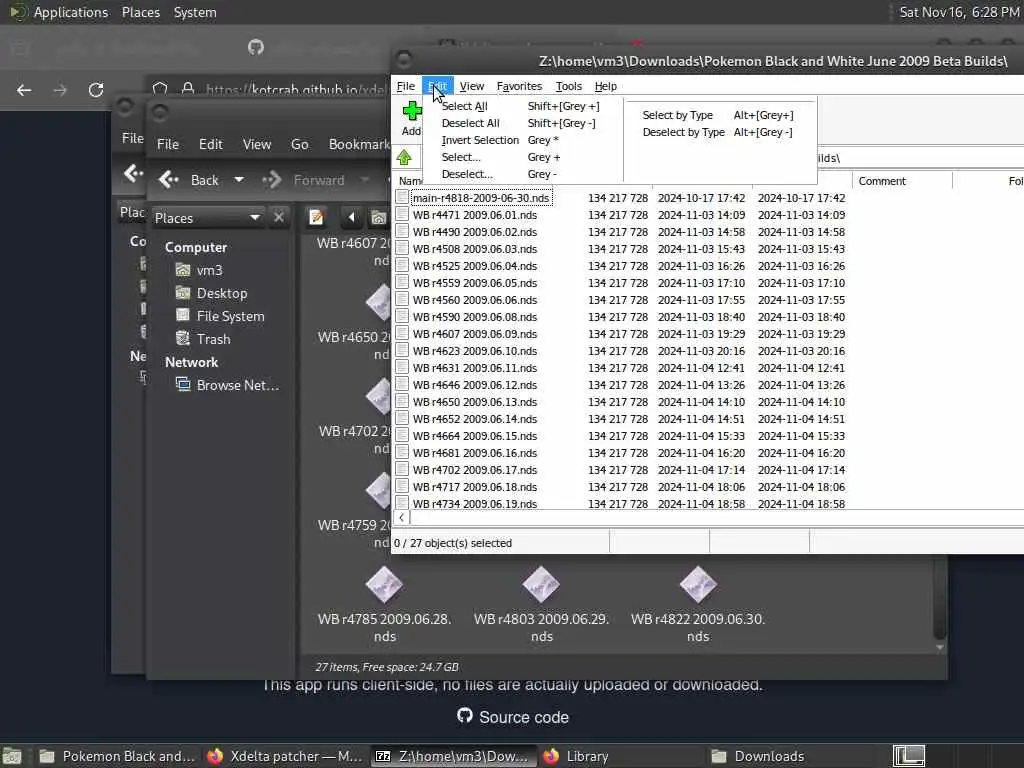Click the 7-Zip horizontal scrollbar left arrow
This screenshot has width=1024, height=768.
402,517
